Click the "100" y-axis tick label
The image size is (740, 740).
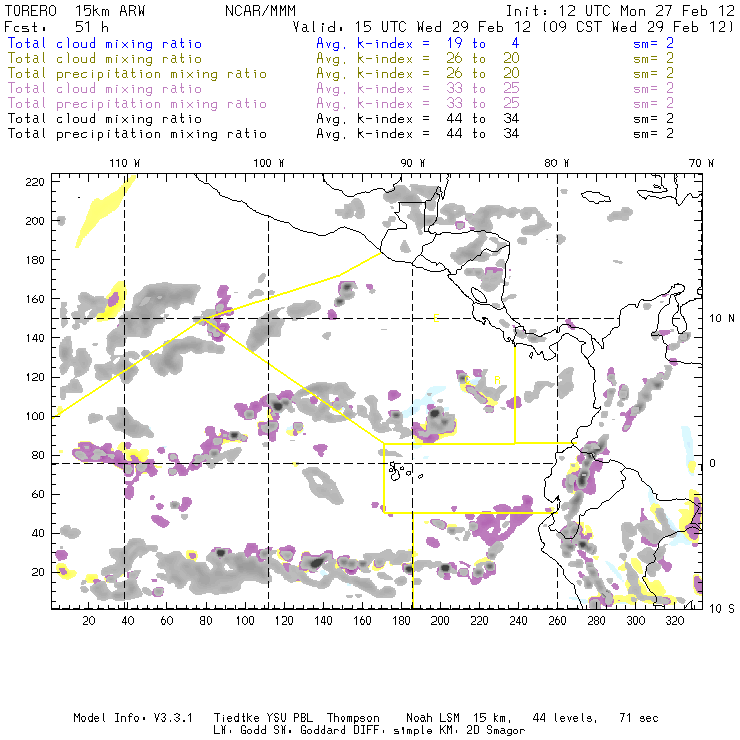[x=35, y=416]
